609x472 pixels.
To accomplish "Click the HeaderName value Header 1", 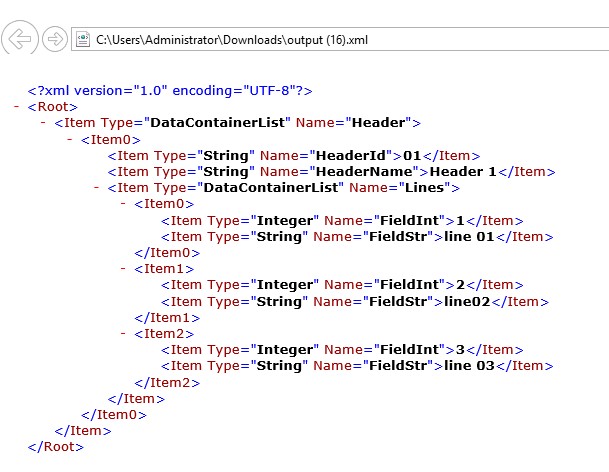I will click(464, 172).
